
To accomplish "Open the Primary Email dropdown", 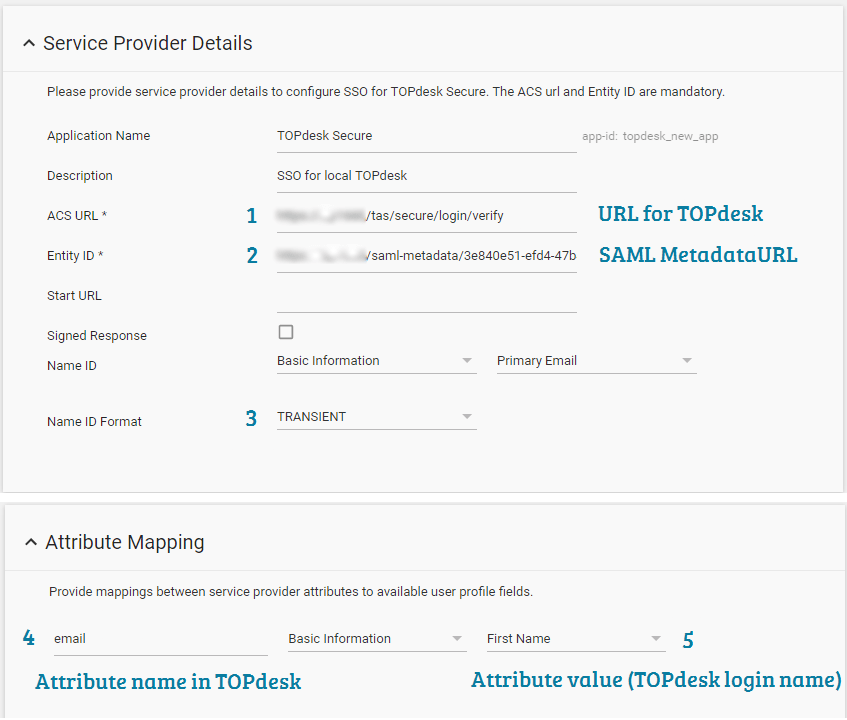I will tap(590, 360).
